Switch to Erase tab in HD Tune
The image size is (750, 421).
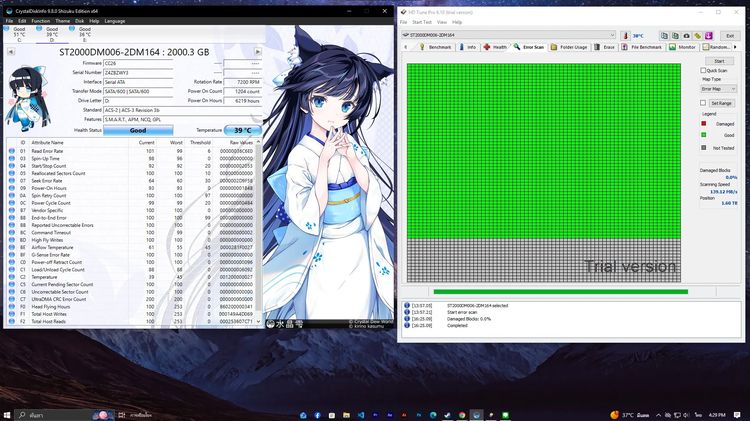[605, 47]
